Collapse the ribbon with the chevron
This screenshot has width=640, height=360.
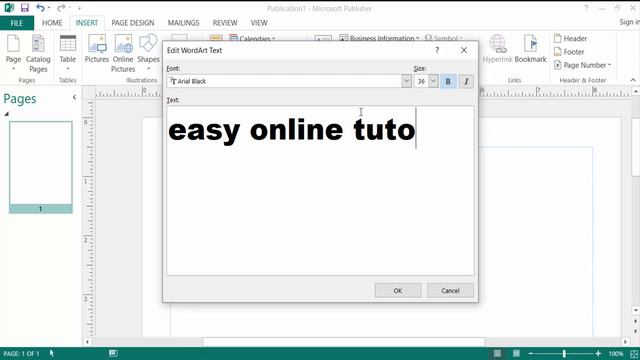(633, 80)
